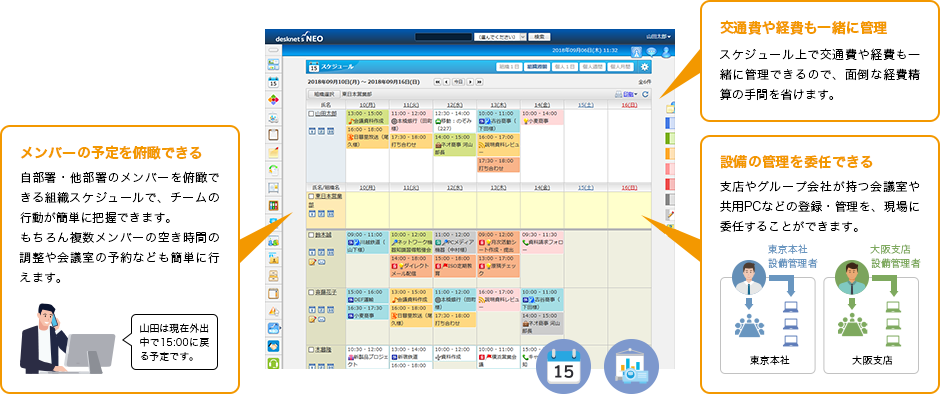Switch to the 個人月間 view tab
This screenshot has width=940, height=394.
621,67
